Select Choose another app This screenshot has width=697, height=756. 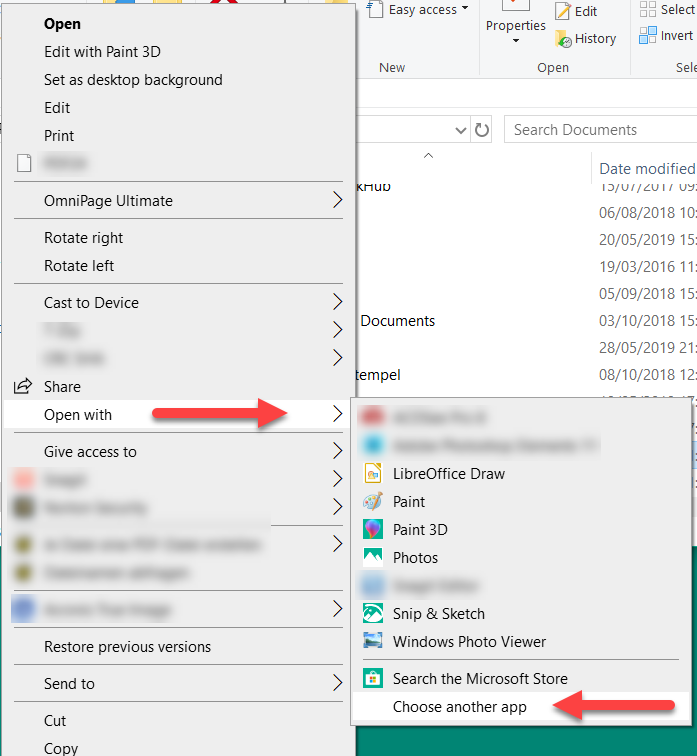pyautogui.click(x=459, y=707)
